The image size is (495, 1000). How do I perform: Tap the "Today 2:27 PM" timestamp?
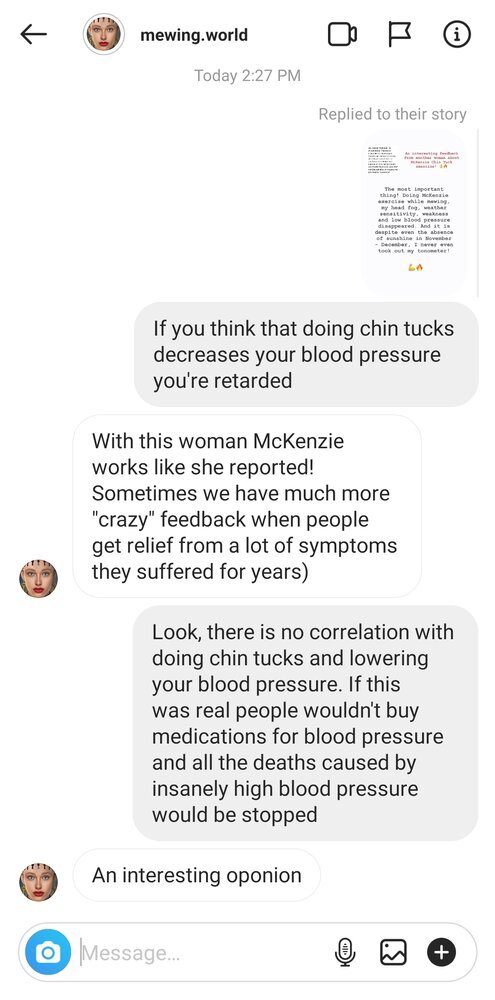(248, 75)
